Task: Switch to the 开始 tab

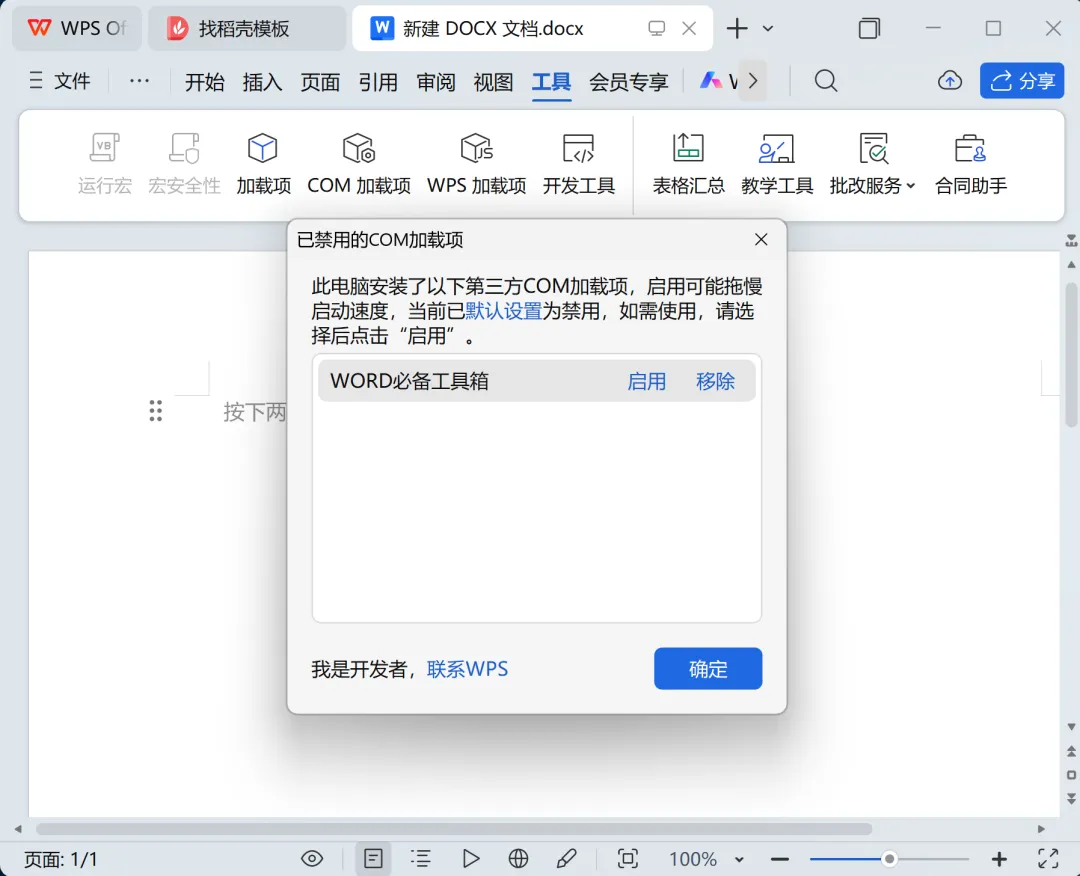Action: point(205,82)
